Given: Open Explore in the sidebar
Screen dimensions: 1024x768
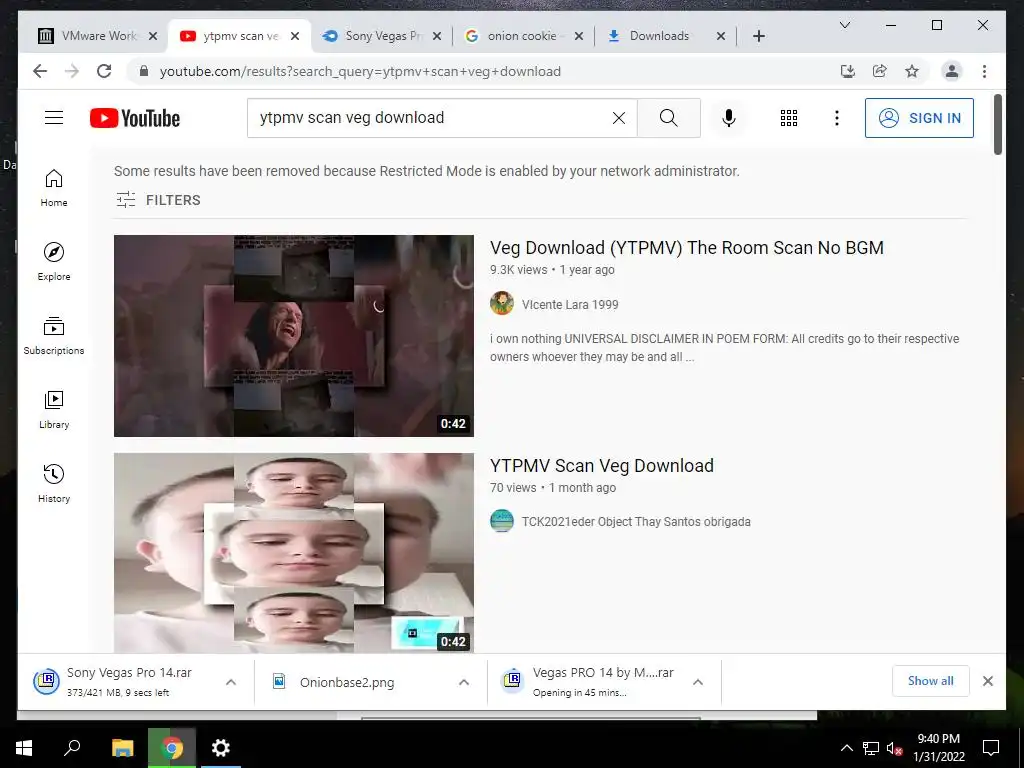Looking at the screenshot, I should [x=54, y=262].
